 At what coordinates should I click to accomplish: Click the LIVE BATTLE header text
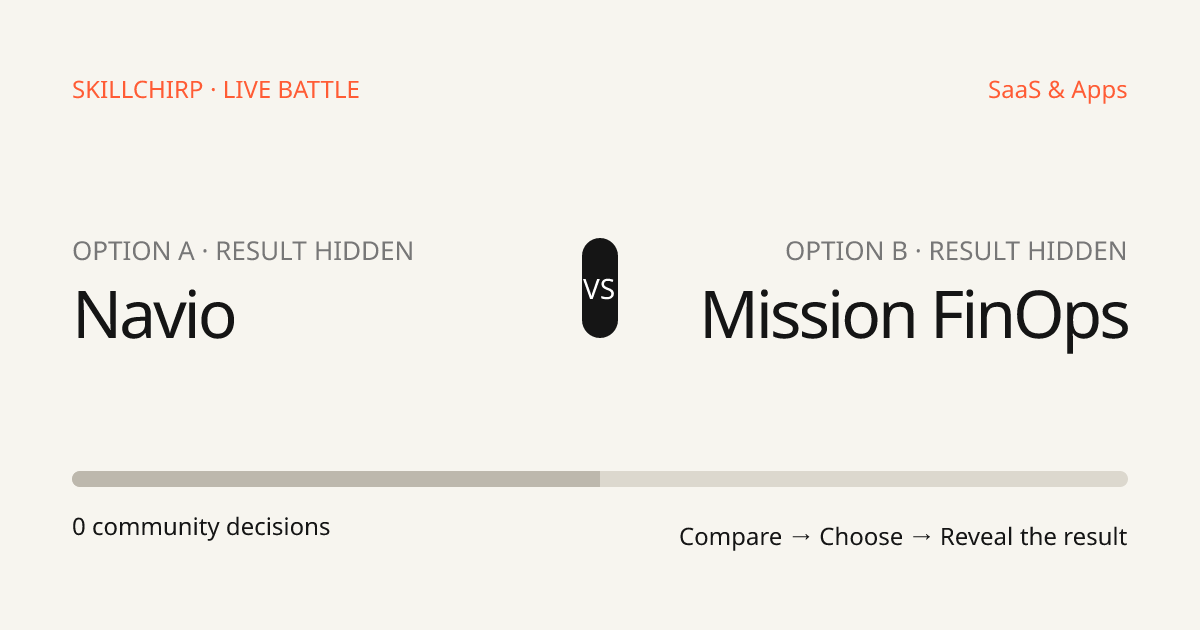(291, 90)
